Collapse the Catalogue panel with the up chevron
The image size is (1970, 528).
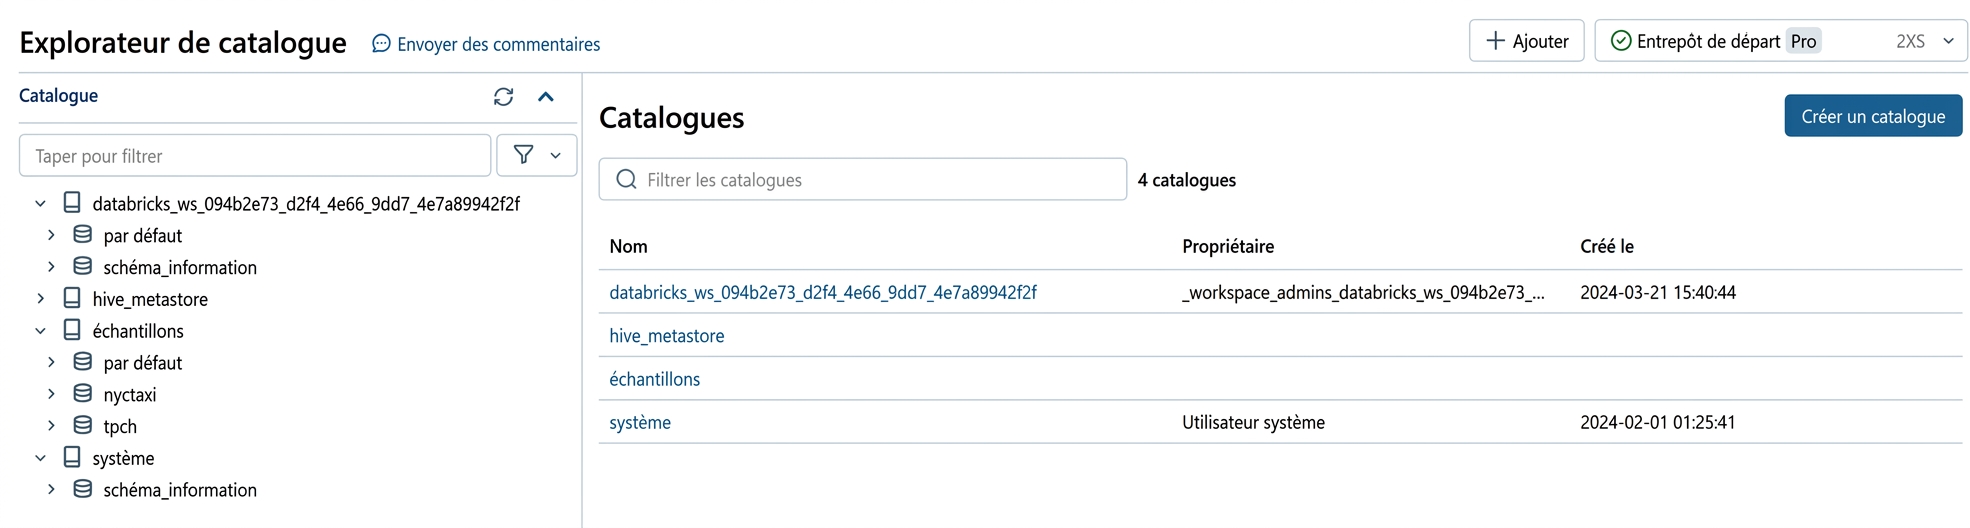point(546,97)
